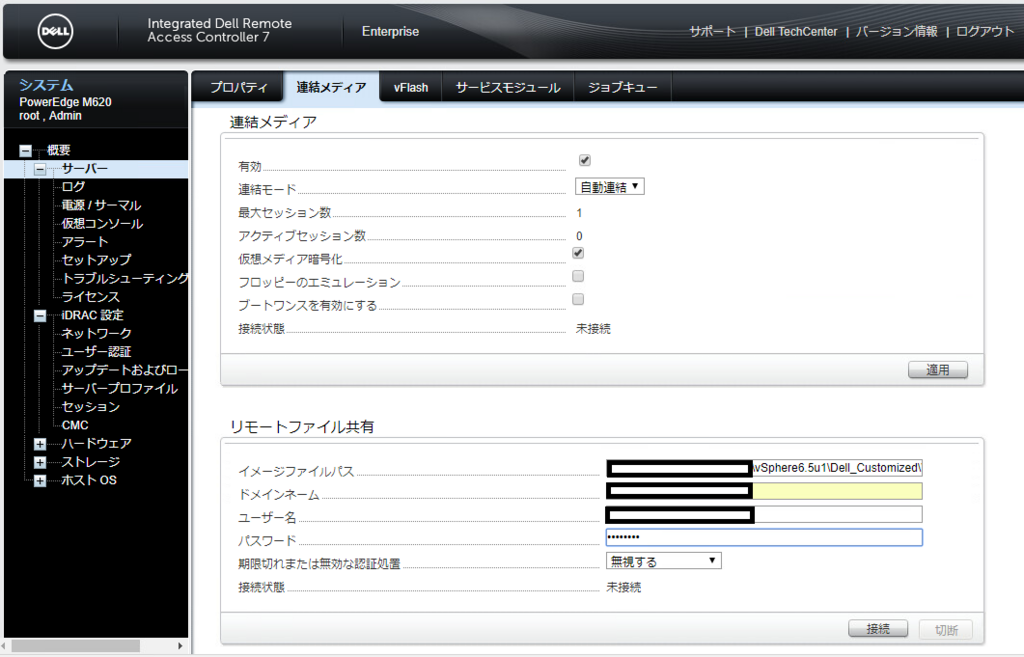Open the バージョン情報 link

tap(896, 31)
